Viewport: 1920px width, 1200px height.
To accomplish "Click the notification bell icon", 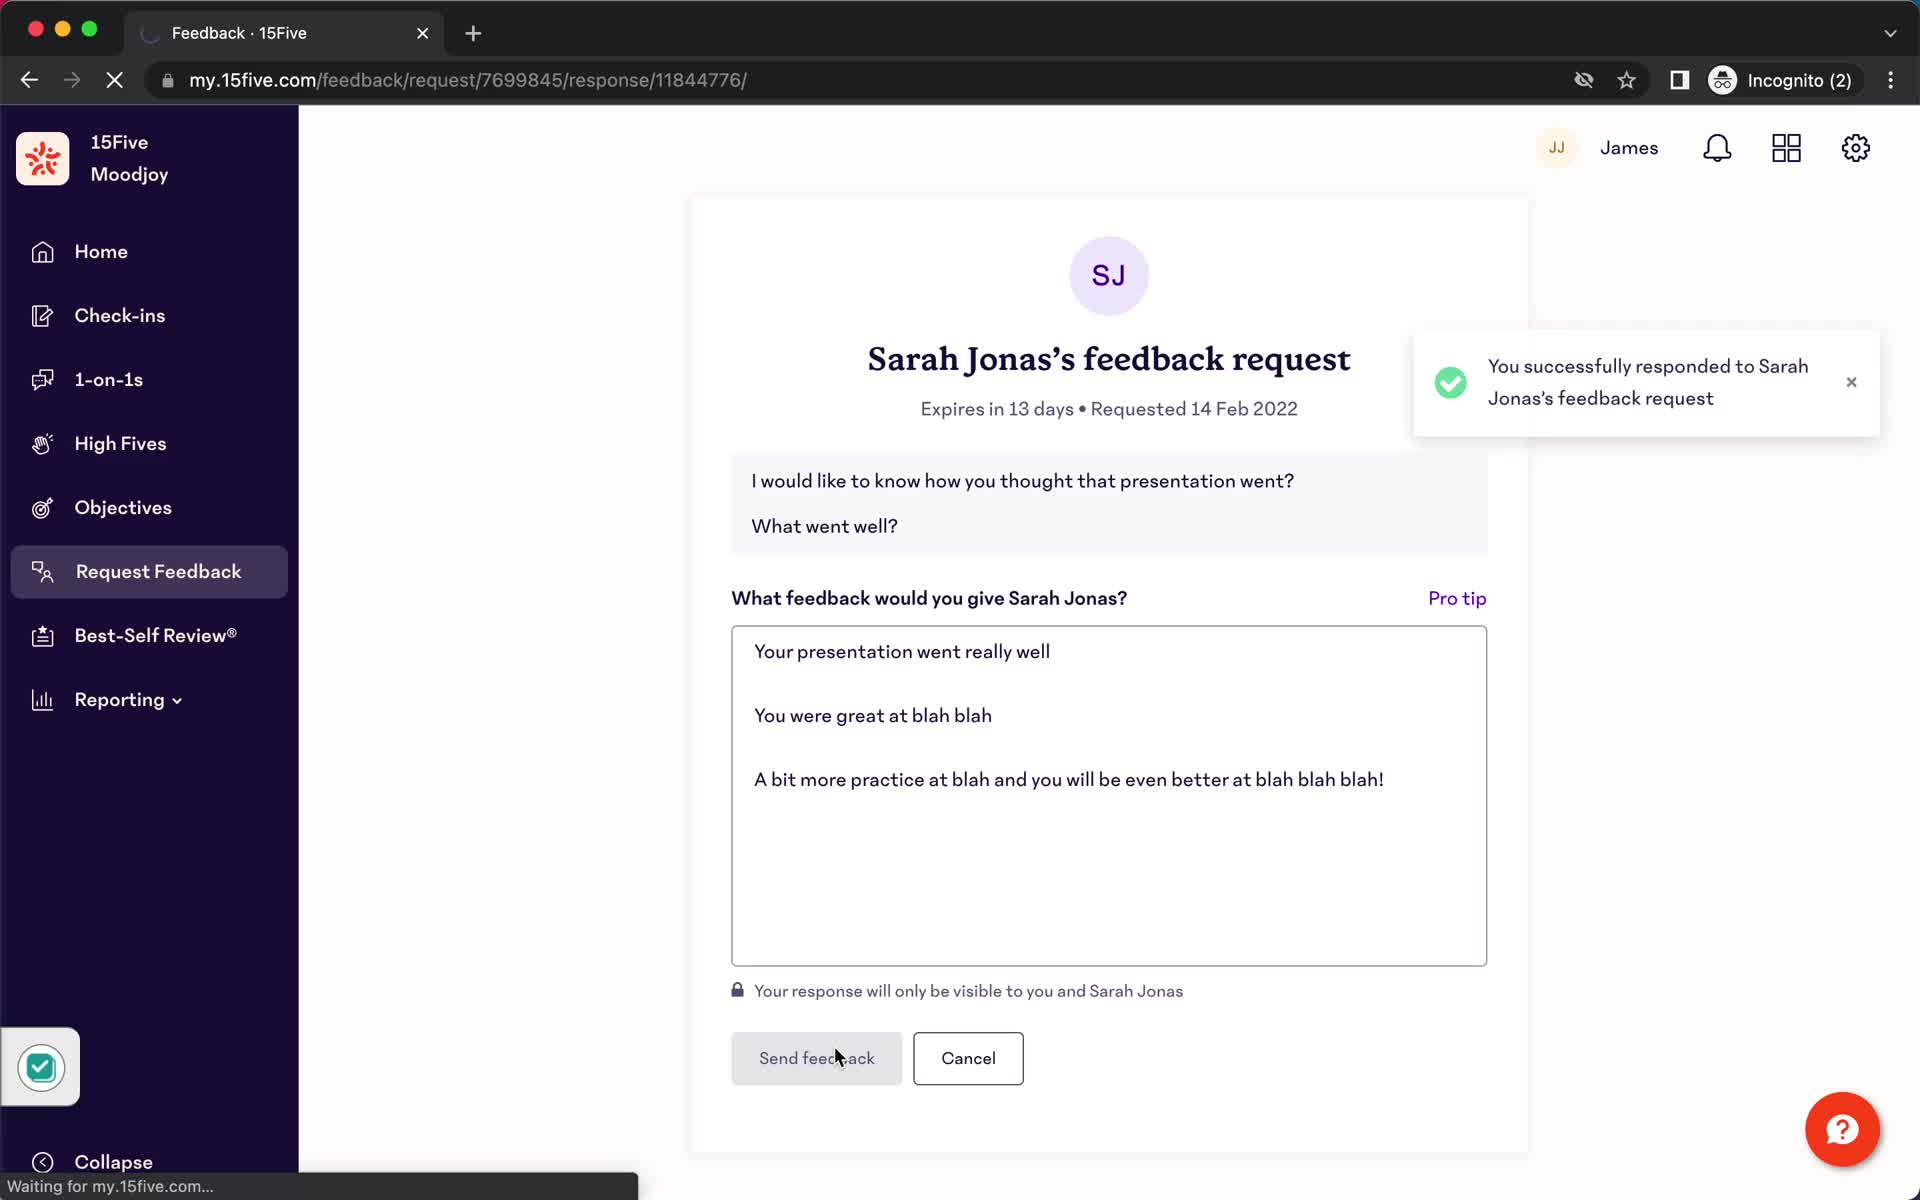I will click(1718, 148).
